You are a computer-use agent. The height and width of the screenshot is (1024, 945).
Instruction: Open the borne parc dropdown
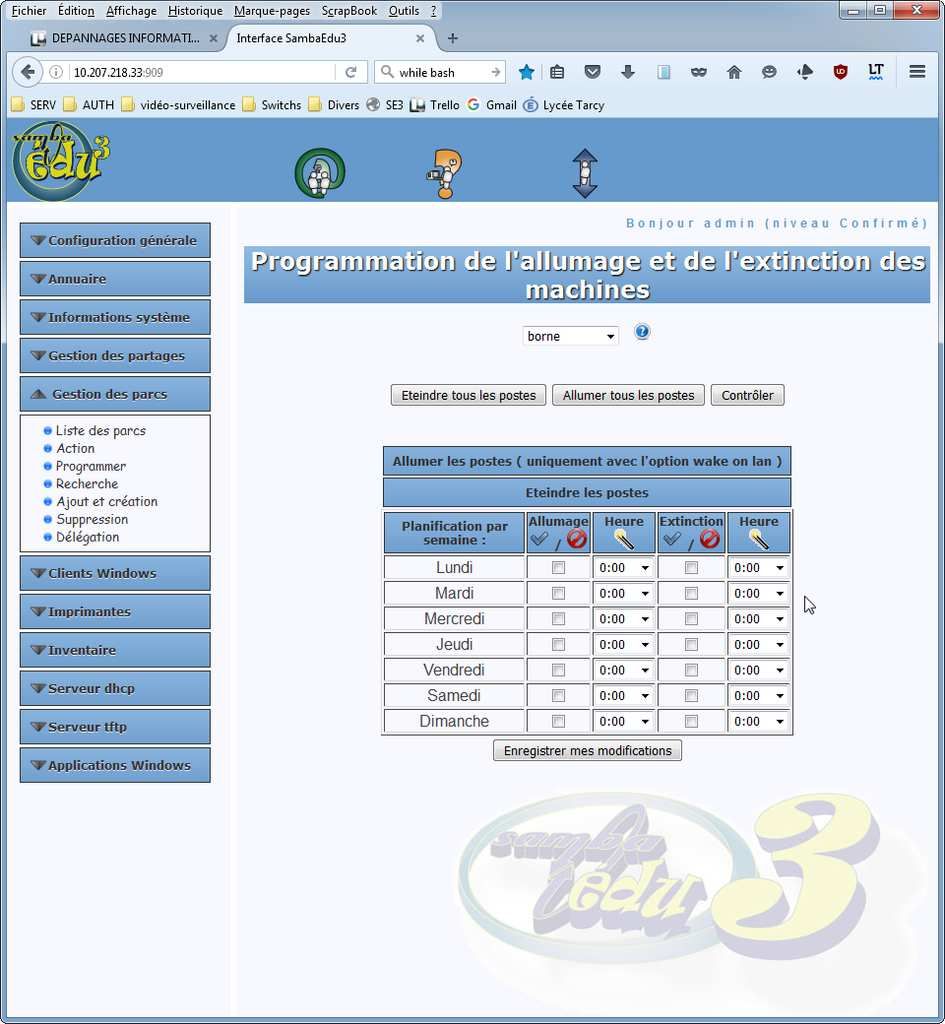click(x=570, y=336)
